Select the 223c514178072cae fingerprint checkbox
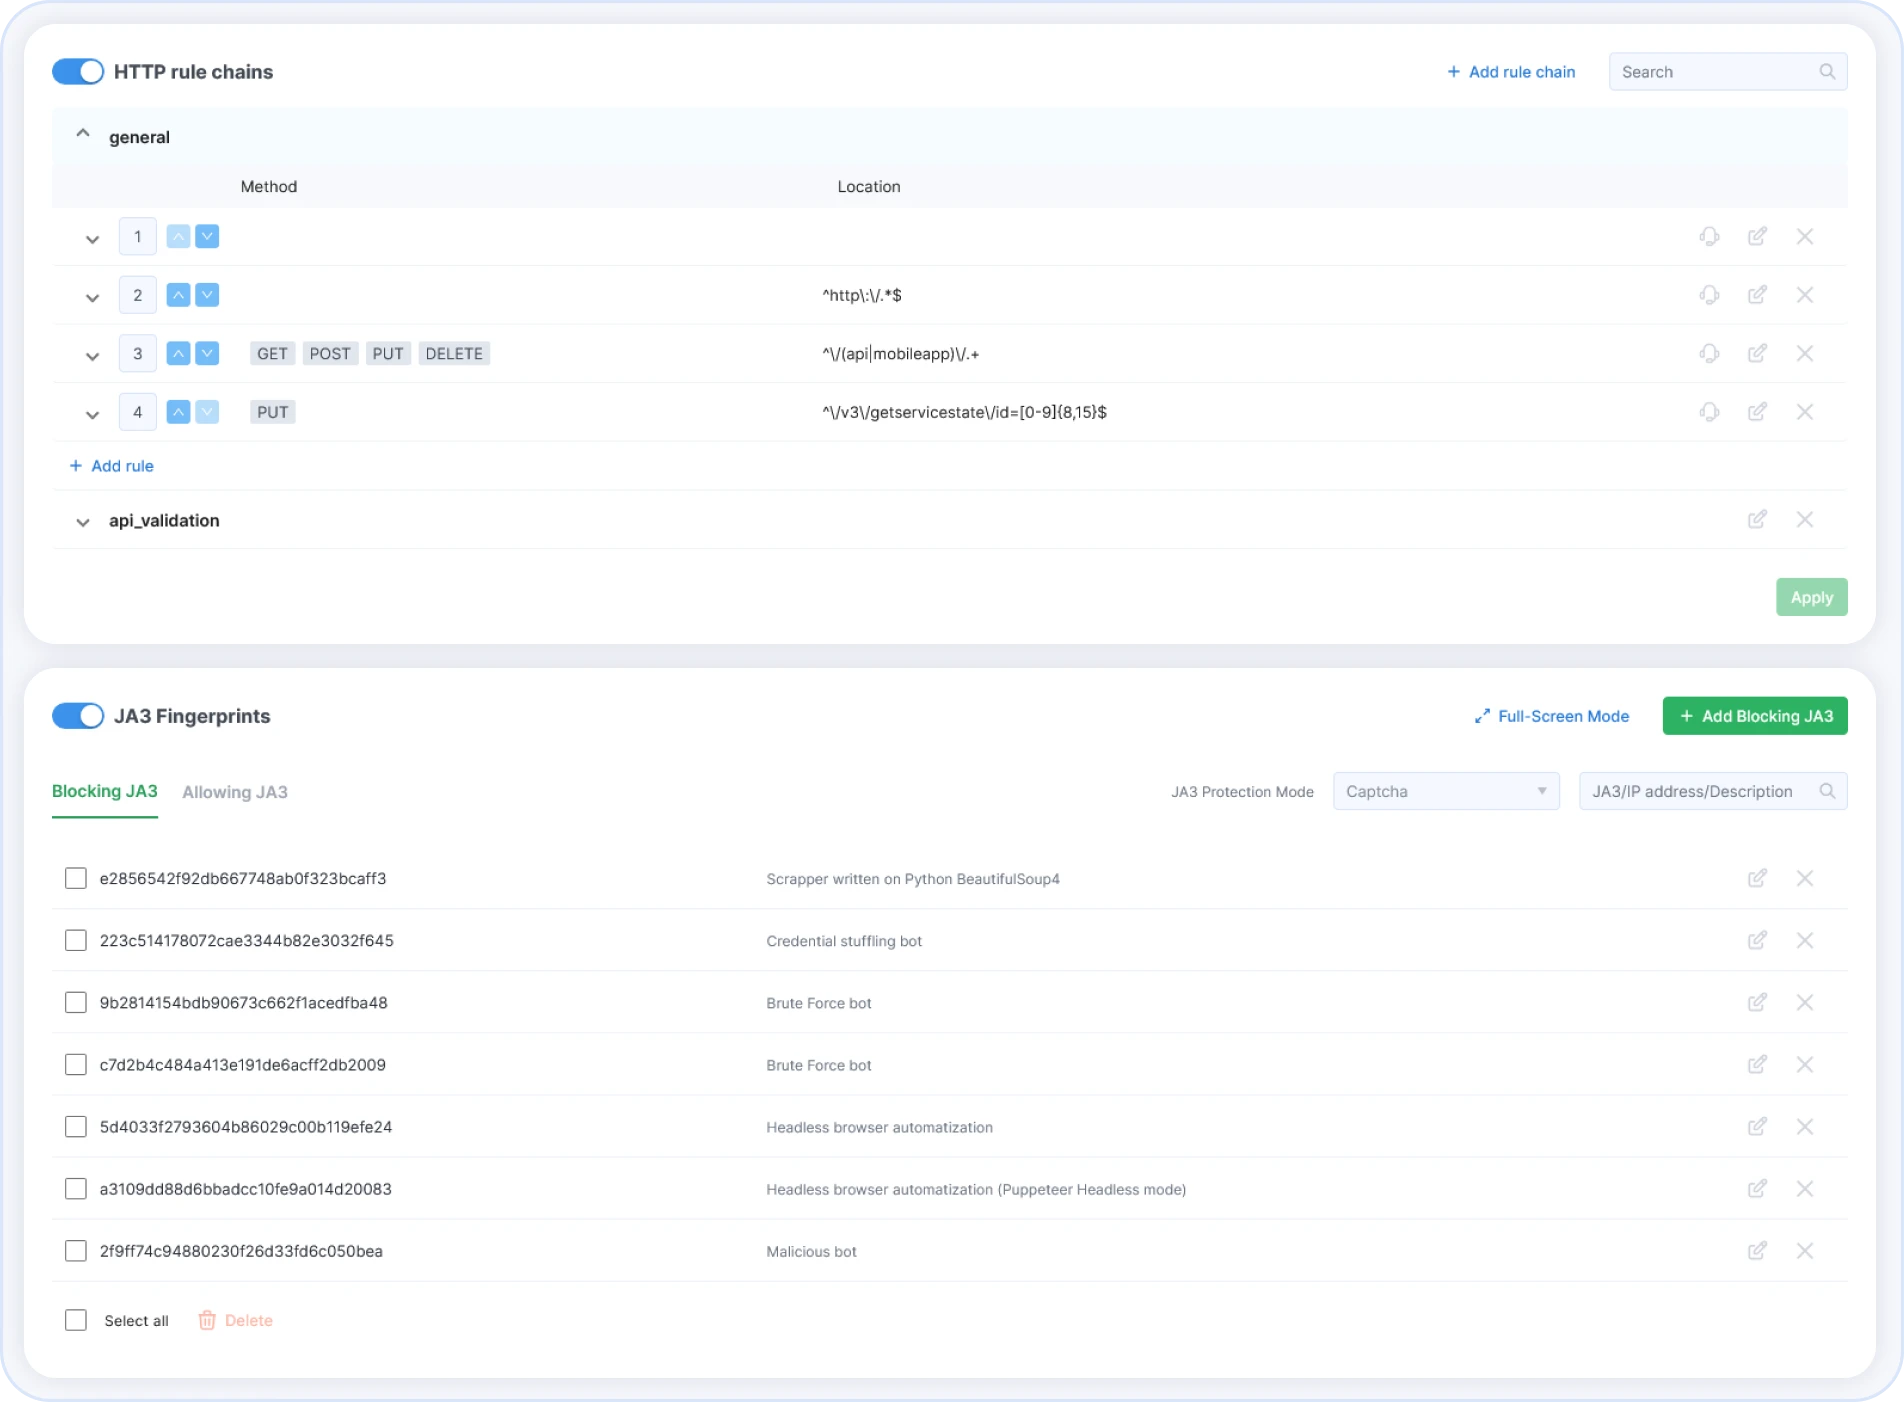The height and width of the screenshot is (1402, 1904). click(76, 941)
